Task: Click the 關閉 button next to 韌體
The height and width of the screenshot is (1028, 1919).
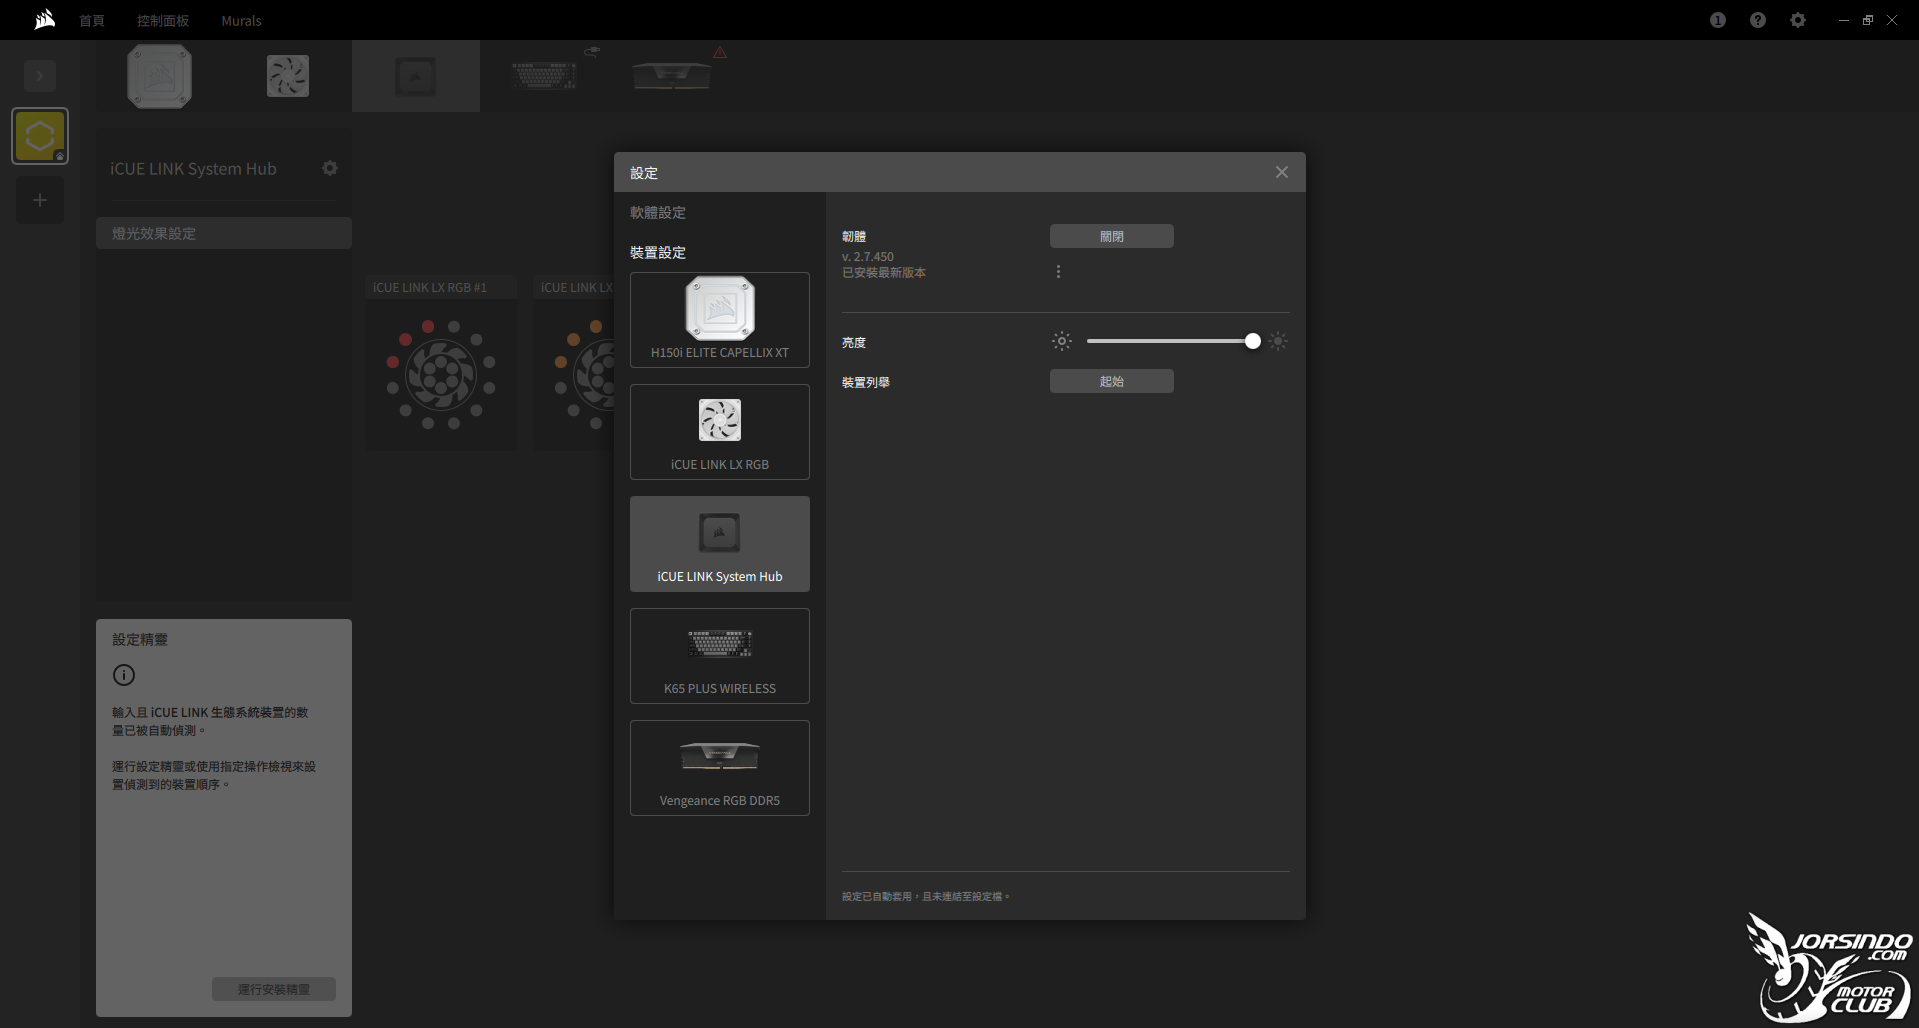Action: pyautogui.click(x=1112, y=236)
